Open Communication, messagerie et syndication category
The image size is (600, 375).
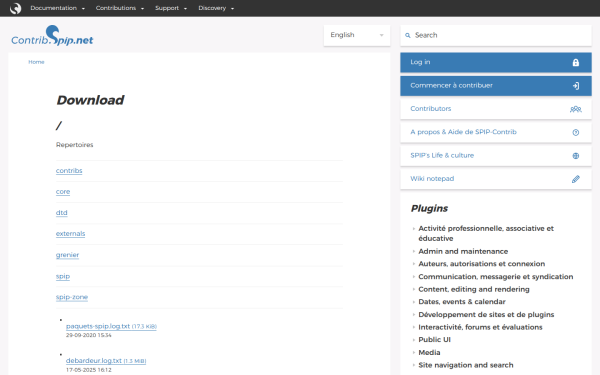coord(496,277)
